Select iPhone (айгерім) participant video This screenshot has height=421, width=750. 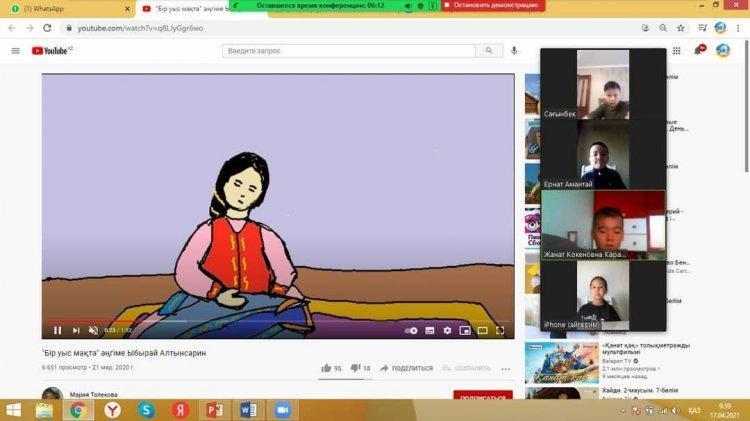[603, 295]
